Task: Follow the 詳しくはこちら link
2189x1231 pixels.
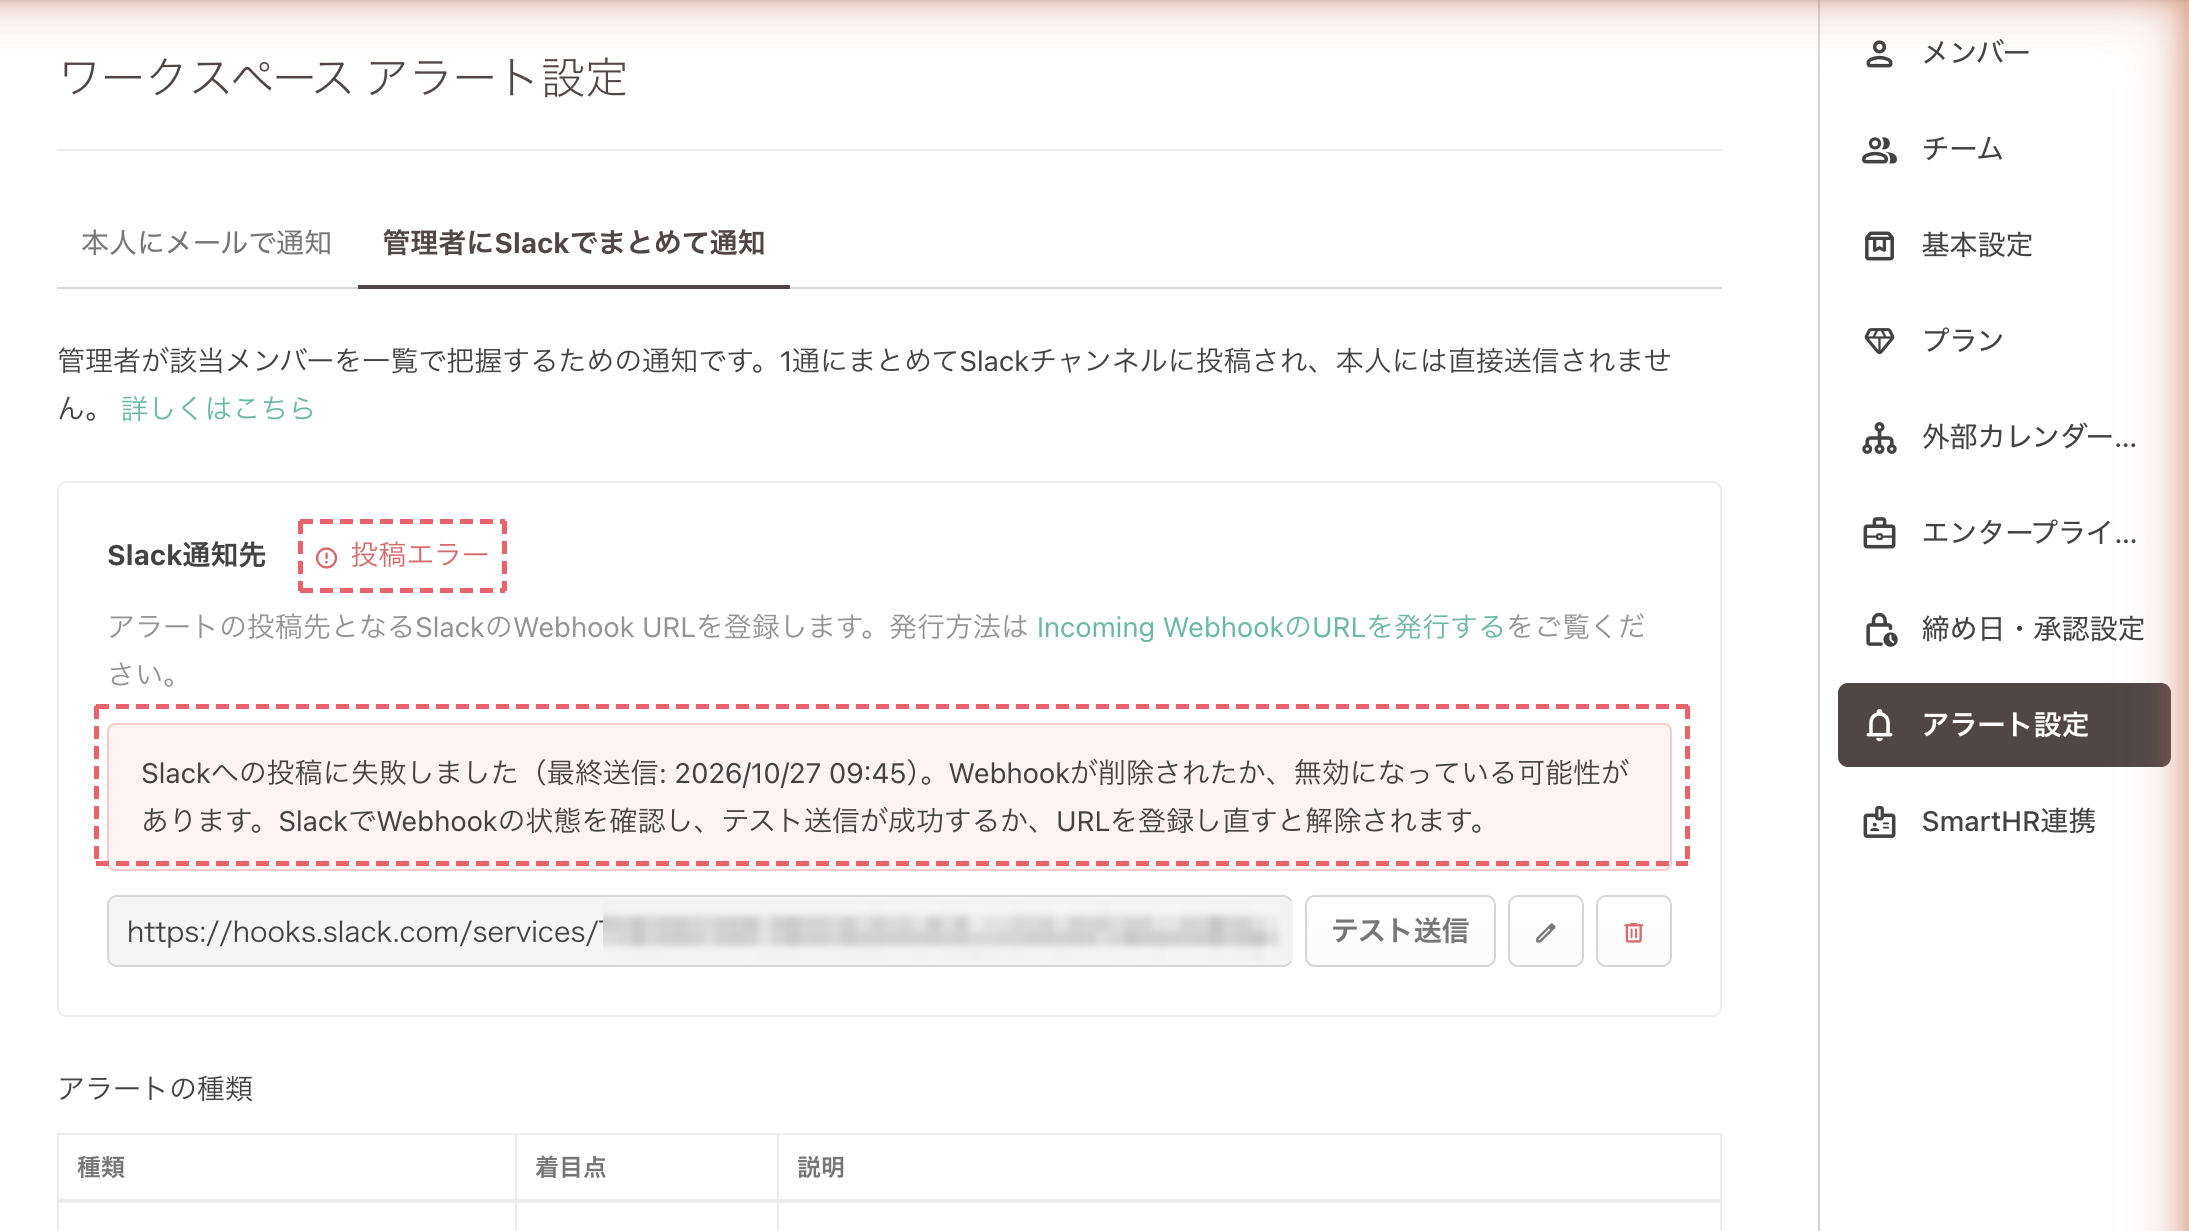Action: tap(218, 408)
